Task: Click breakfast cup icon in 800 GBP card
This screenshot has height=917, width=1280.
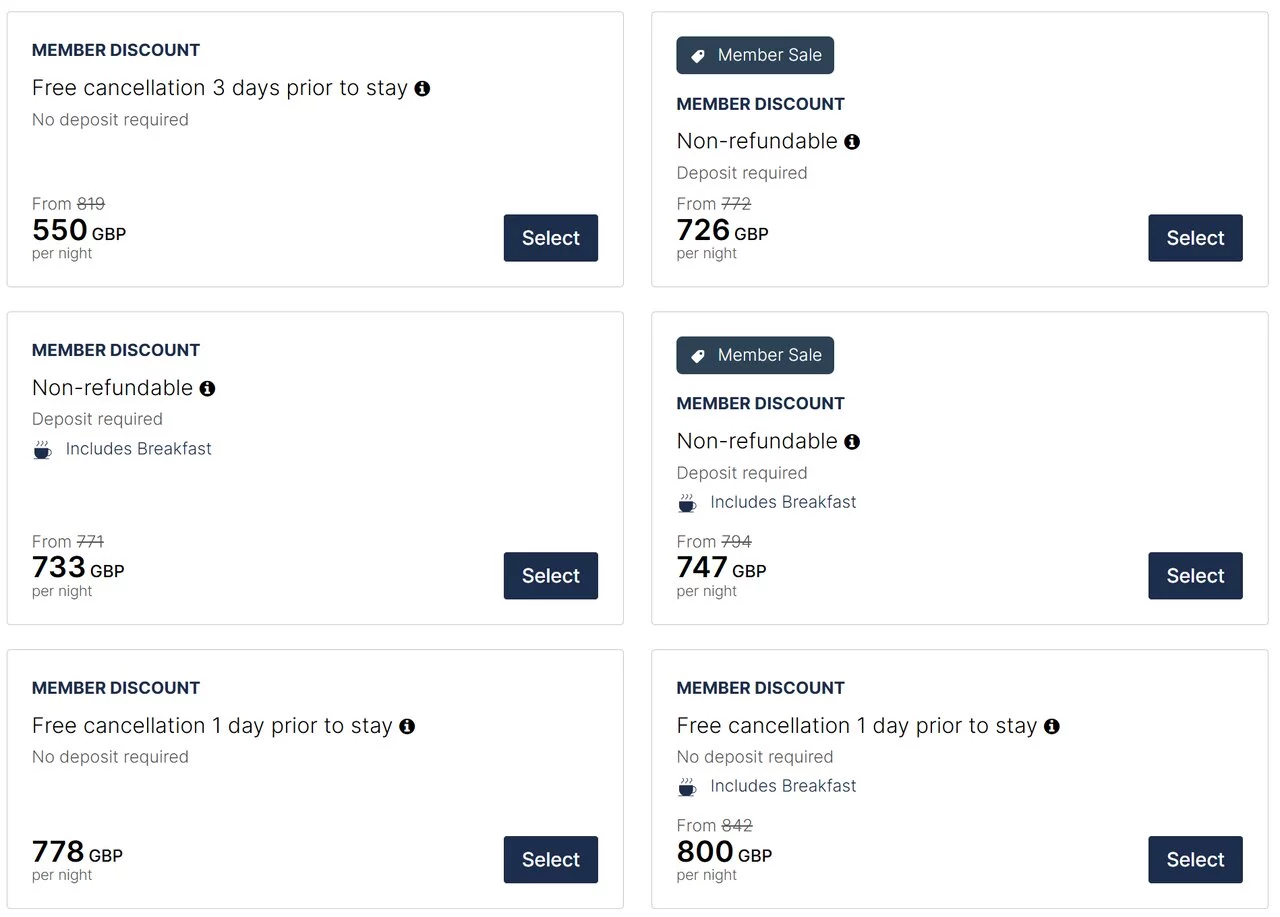Action: tap(687, 787)
